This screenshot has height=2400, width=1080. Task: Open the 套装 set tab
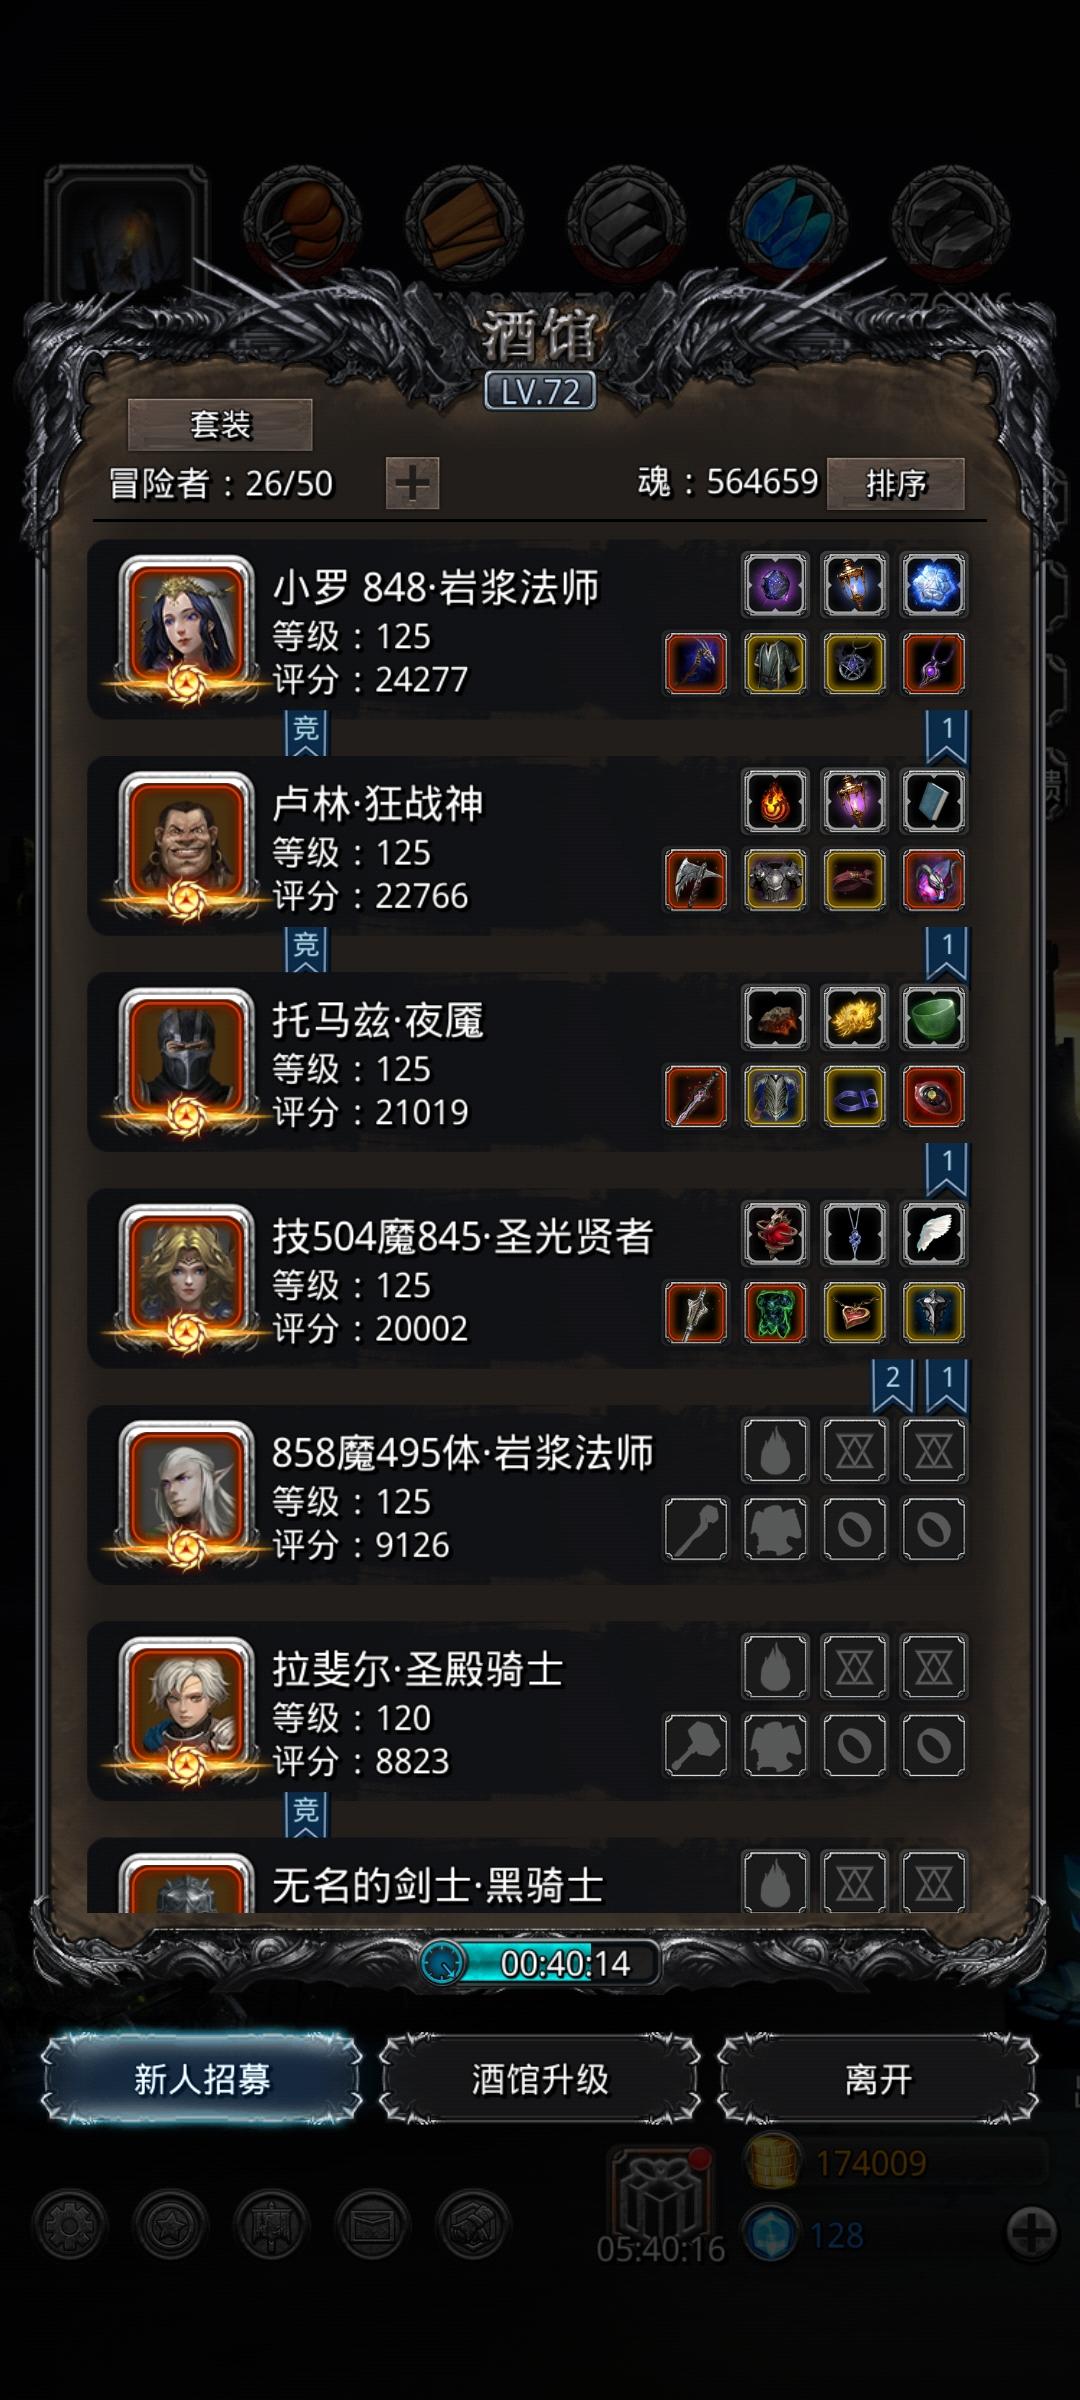220,425
